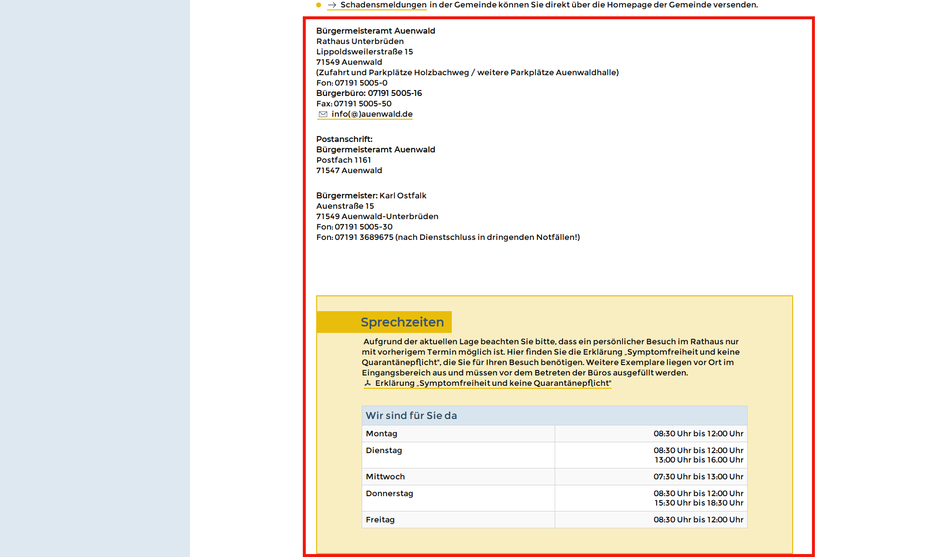Click the Montag hours 08:30 Uhr bis 12:00 Uhr
The height and width of the screenshot is (557, 950).
pos(698,433)
